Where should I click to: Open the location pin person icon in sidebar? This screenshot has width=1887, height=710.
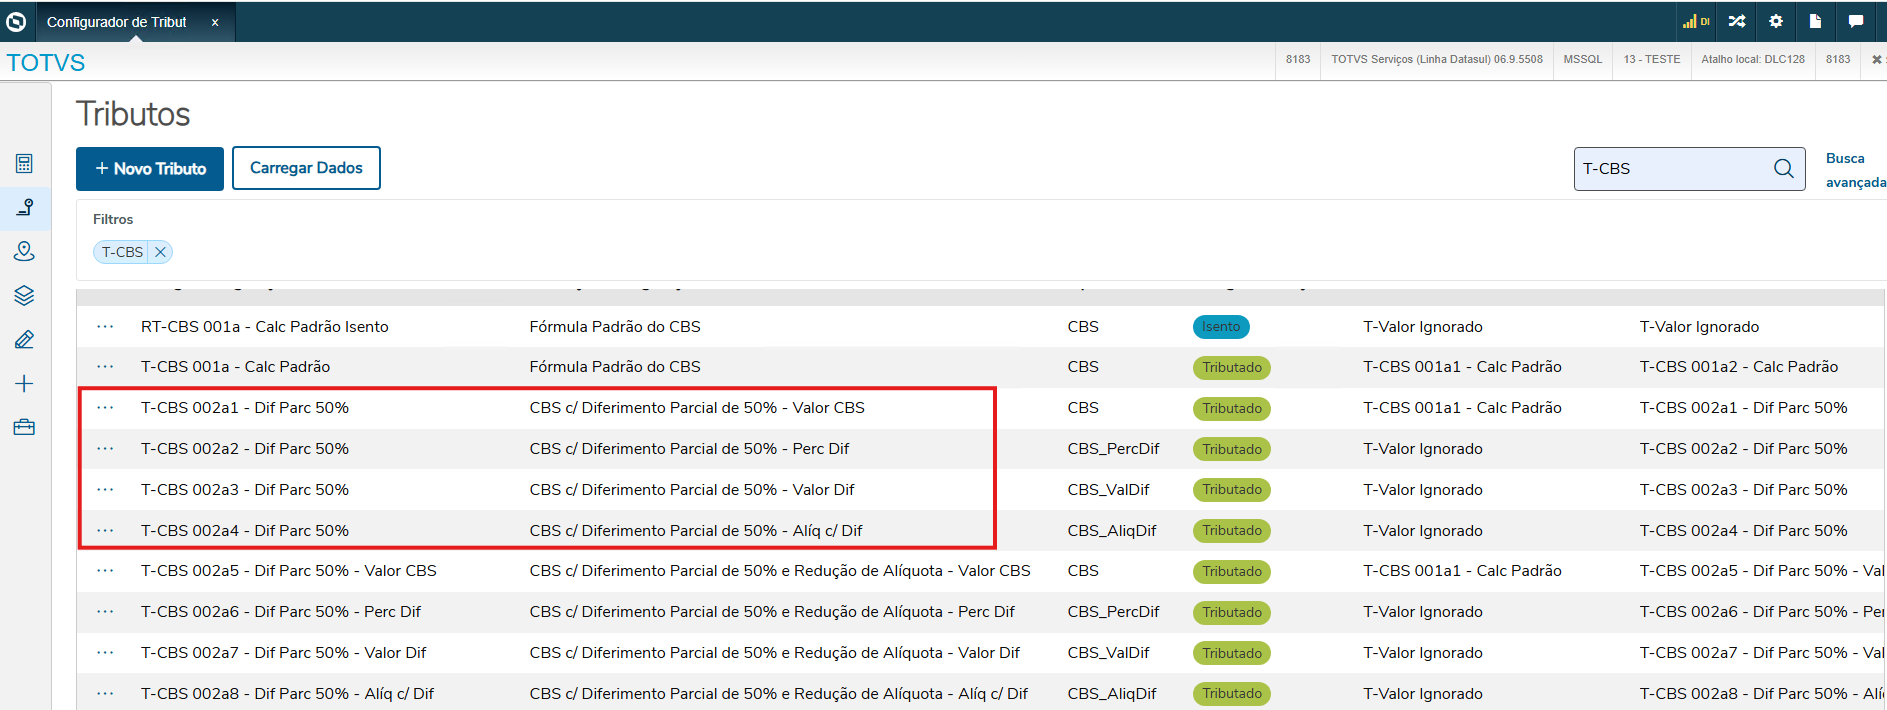24,251
